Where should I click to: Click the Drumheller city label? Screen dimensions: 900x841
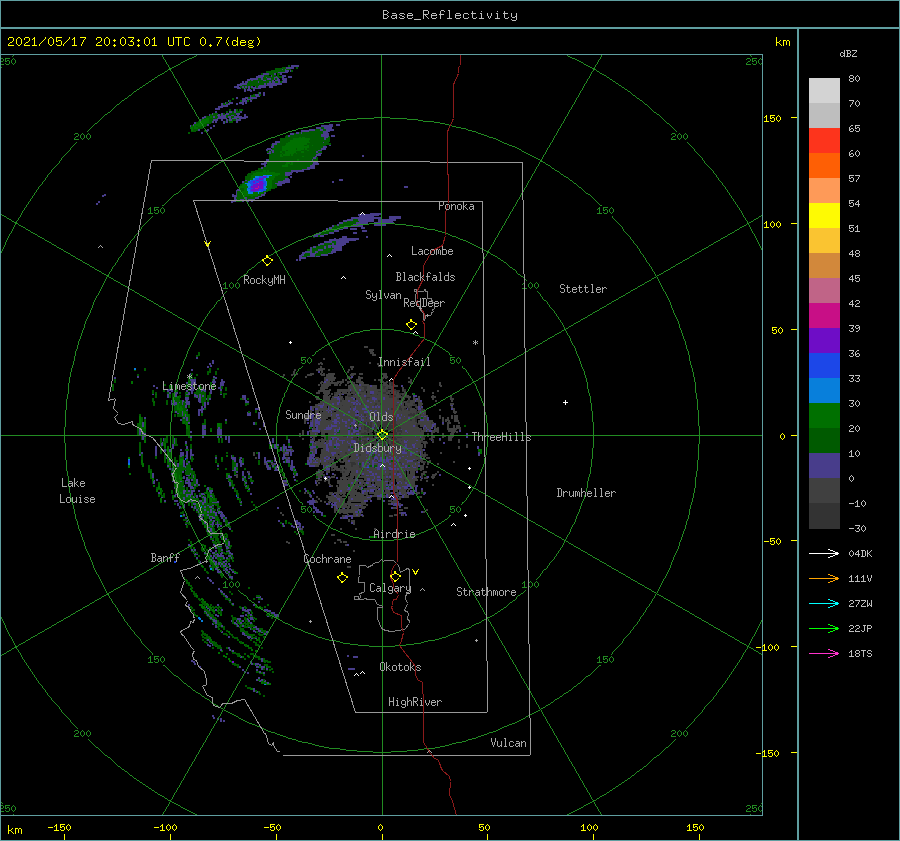click(x=586, y=493)
